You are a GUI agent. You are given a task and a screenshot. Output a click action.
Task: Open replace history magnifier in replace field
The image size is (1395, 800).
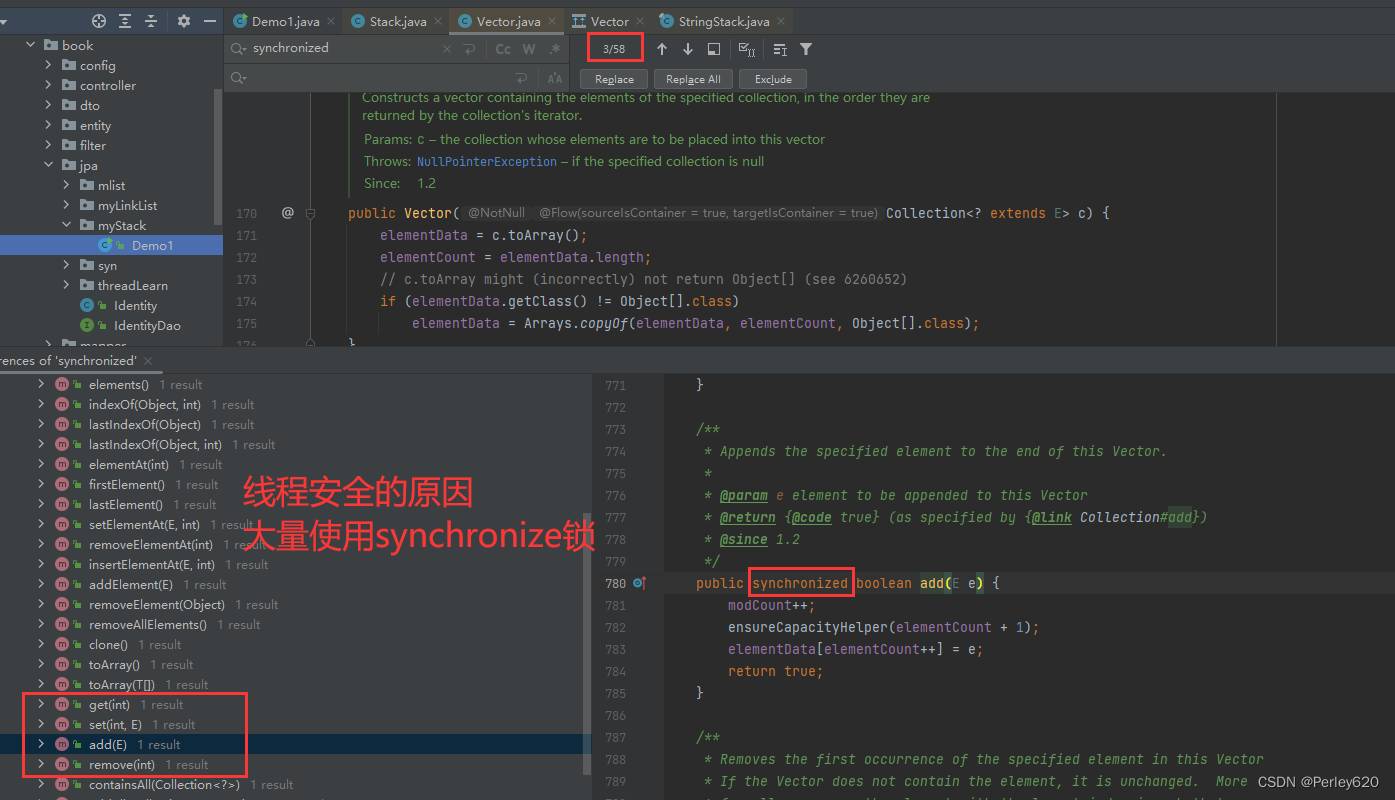(238, 78)
